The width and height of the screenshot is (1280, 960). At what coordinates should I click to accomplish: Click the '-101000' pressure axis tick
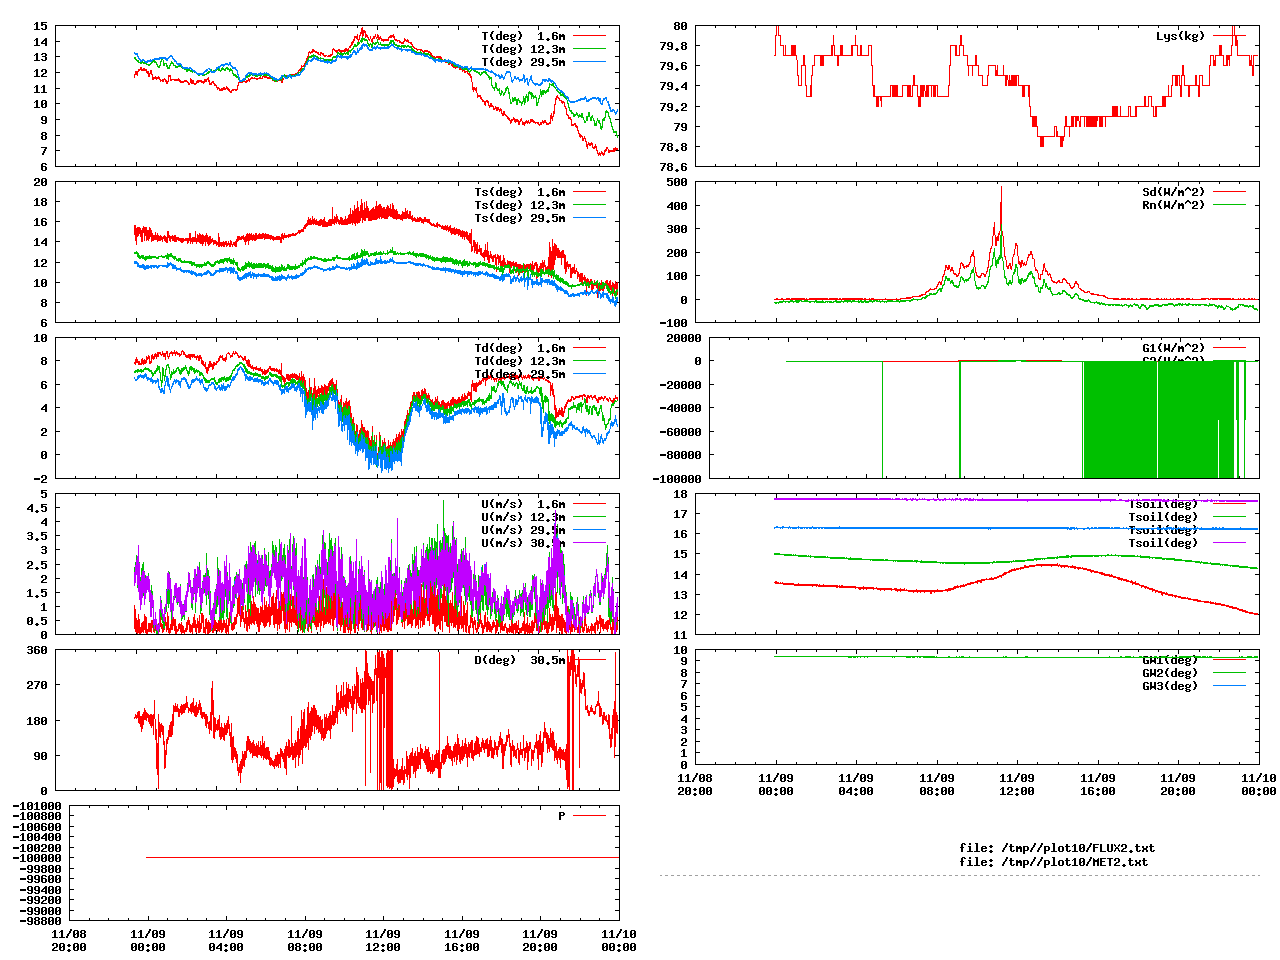click(37, 806)
